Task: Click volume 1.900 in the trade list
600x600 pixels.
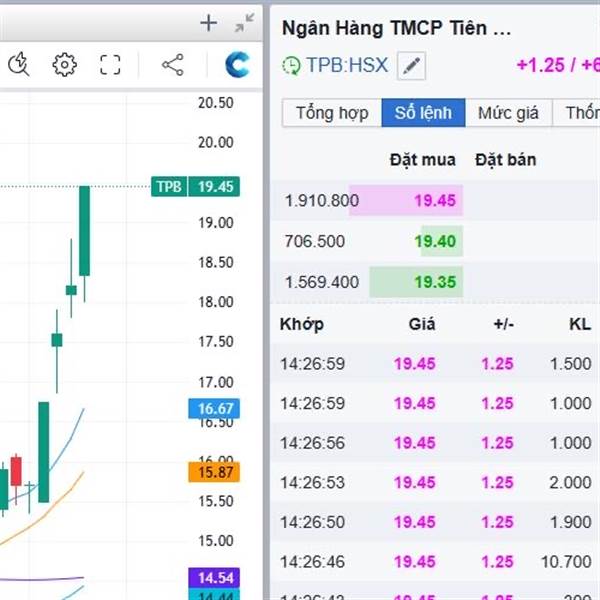Action: (571, 522)
